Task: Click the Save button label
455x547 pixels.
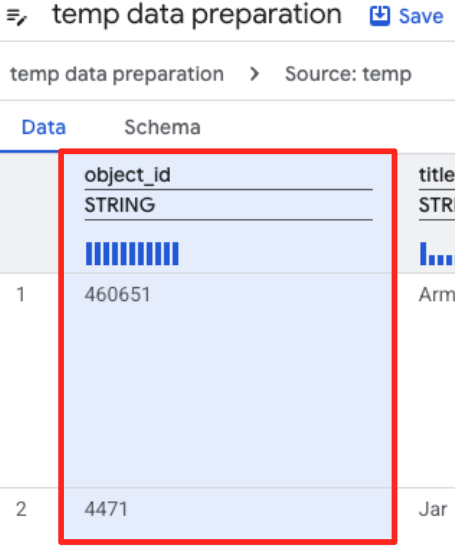Action: pos(421,16)
